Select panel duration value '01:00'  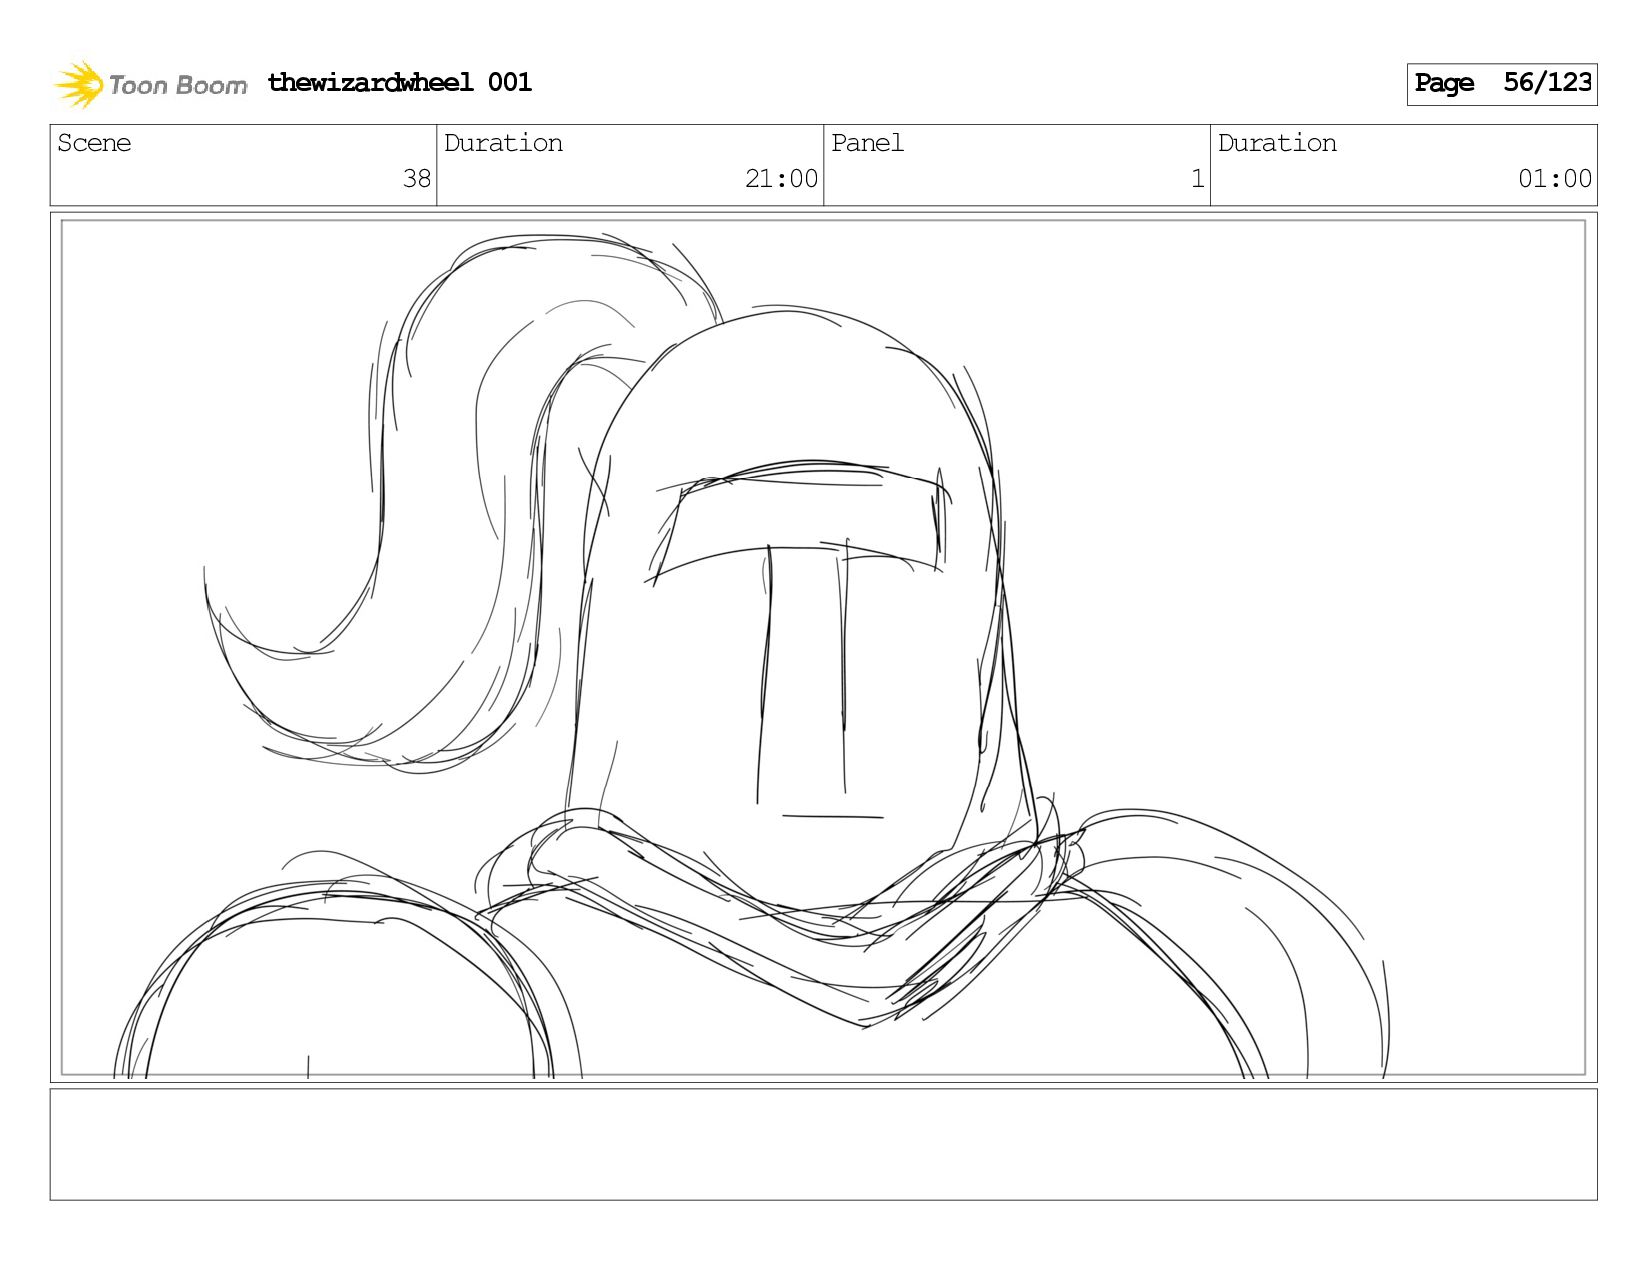pos(1554,179)
